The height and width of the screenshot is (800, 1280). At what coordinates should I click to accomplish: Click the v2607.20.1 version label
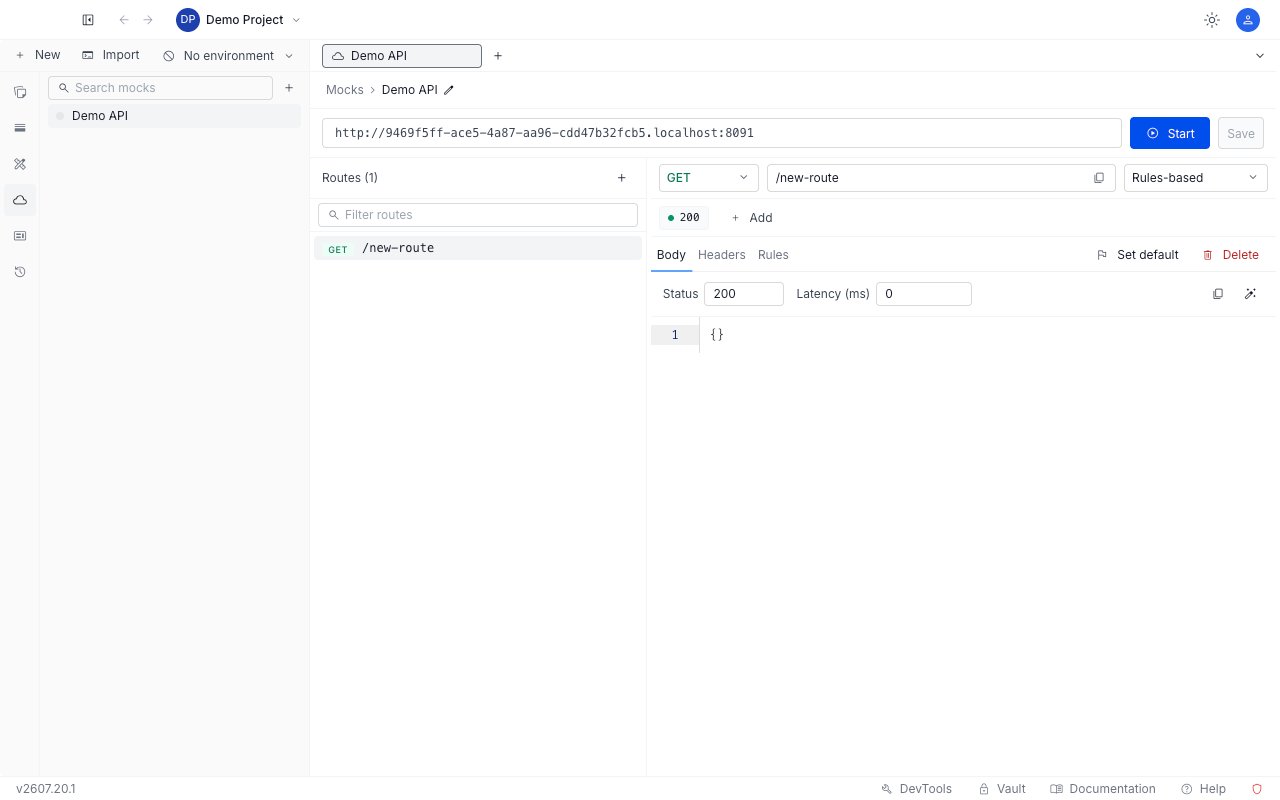coord(46,789)
